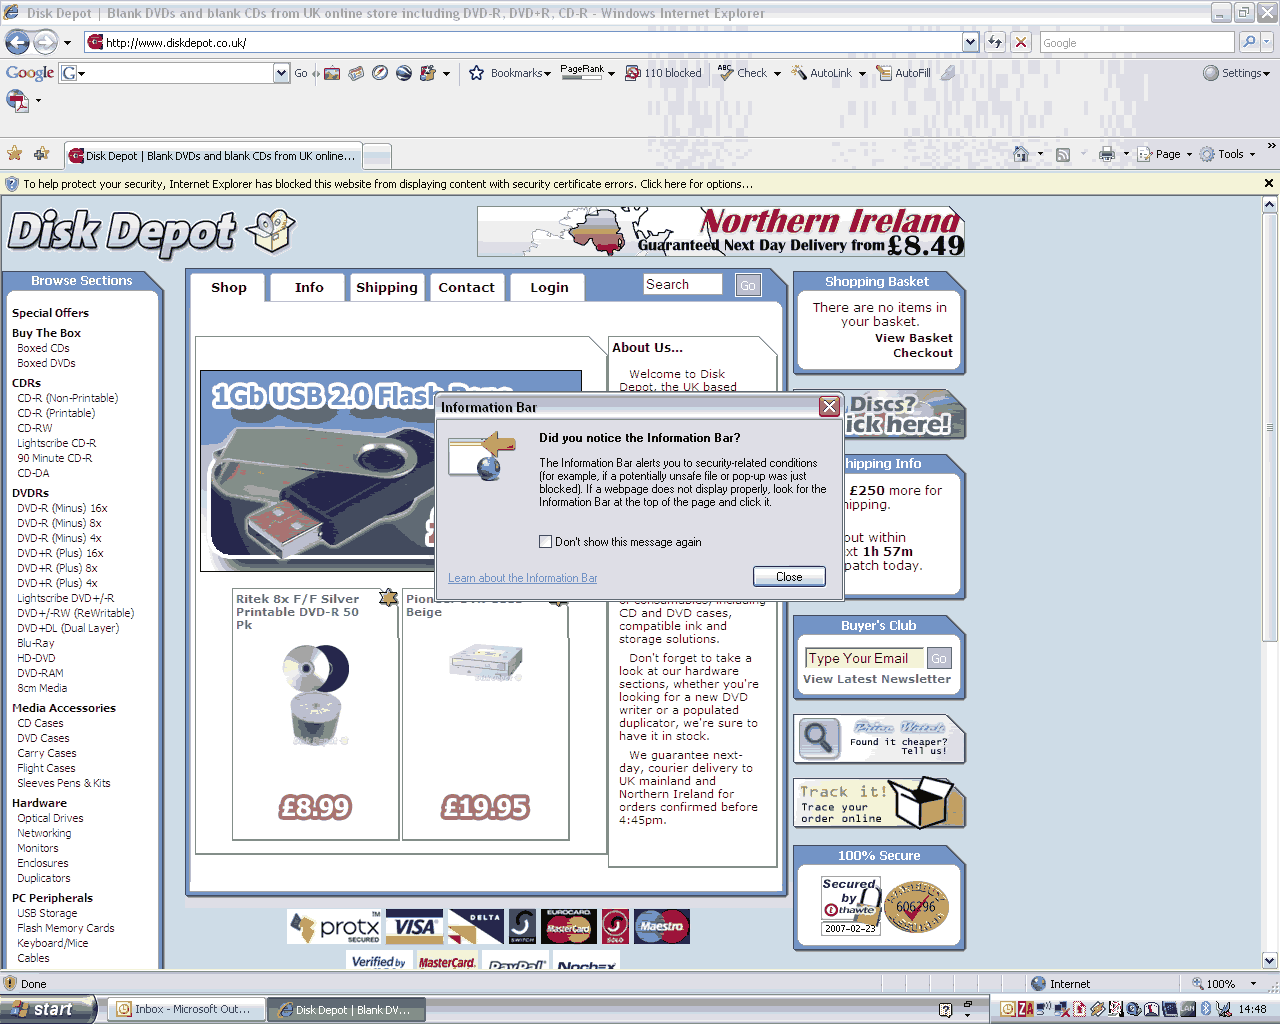The height and width of the screenshot is (1024, 1280).
Task: Click the Favorites Center star icon
Action: pos(14,154)
